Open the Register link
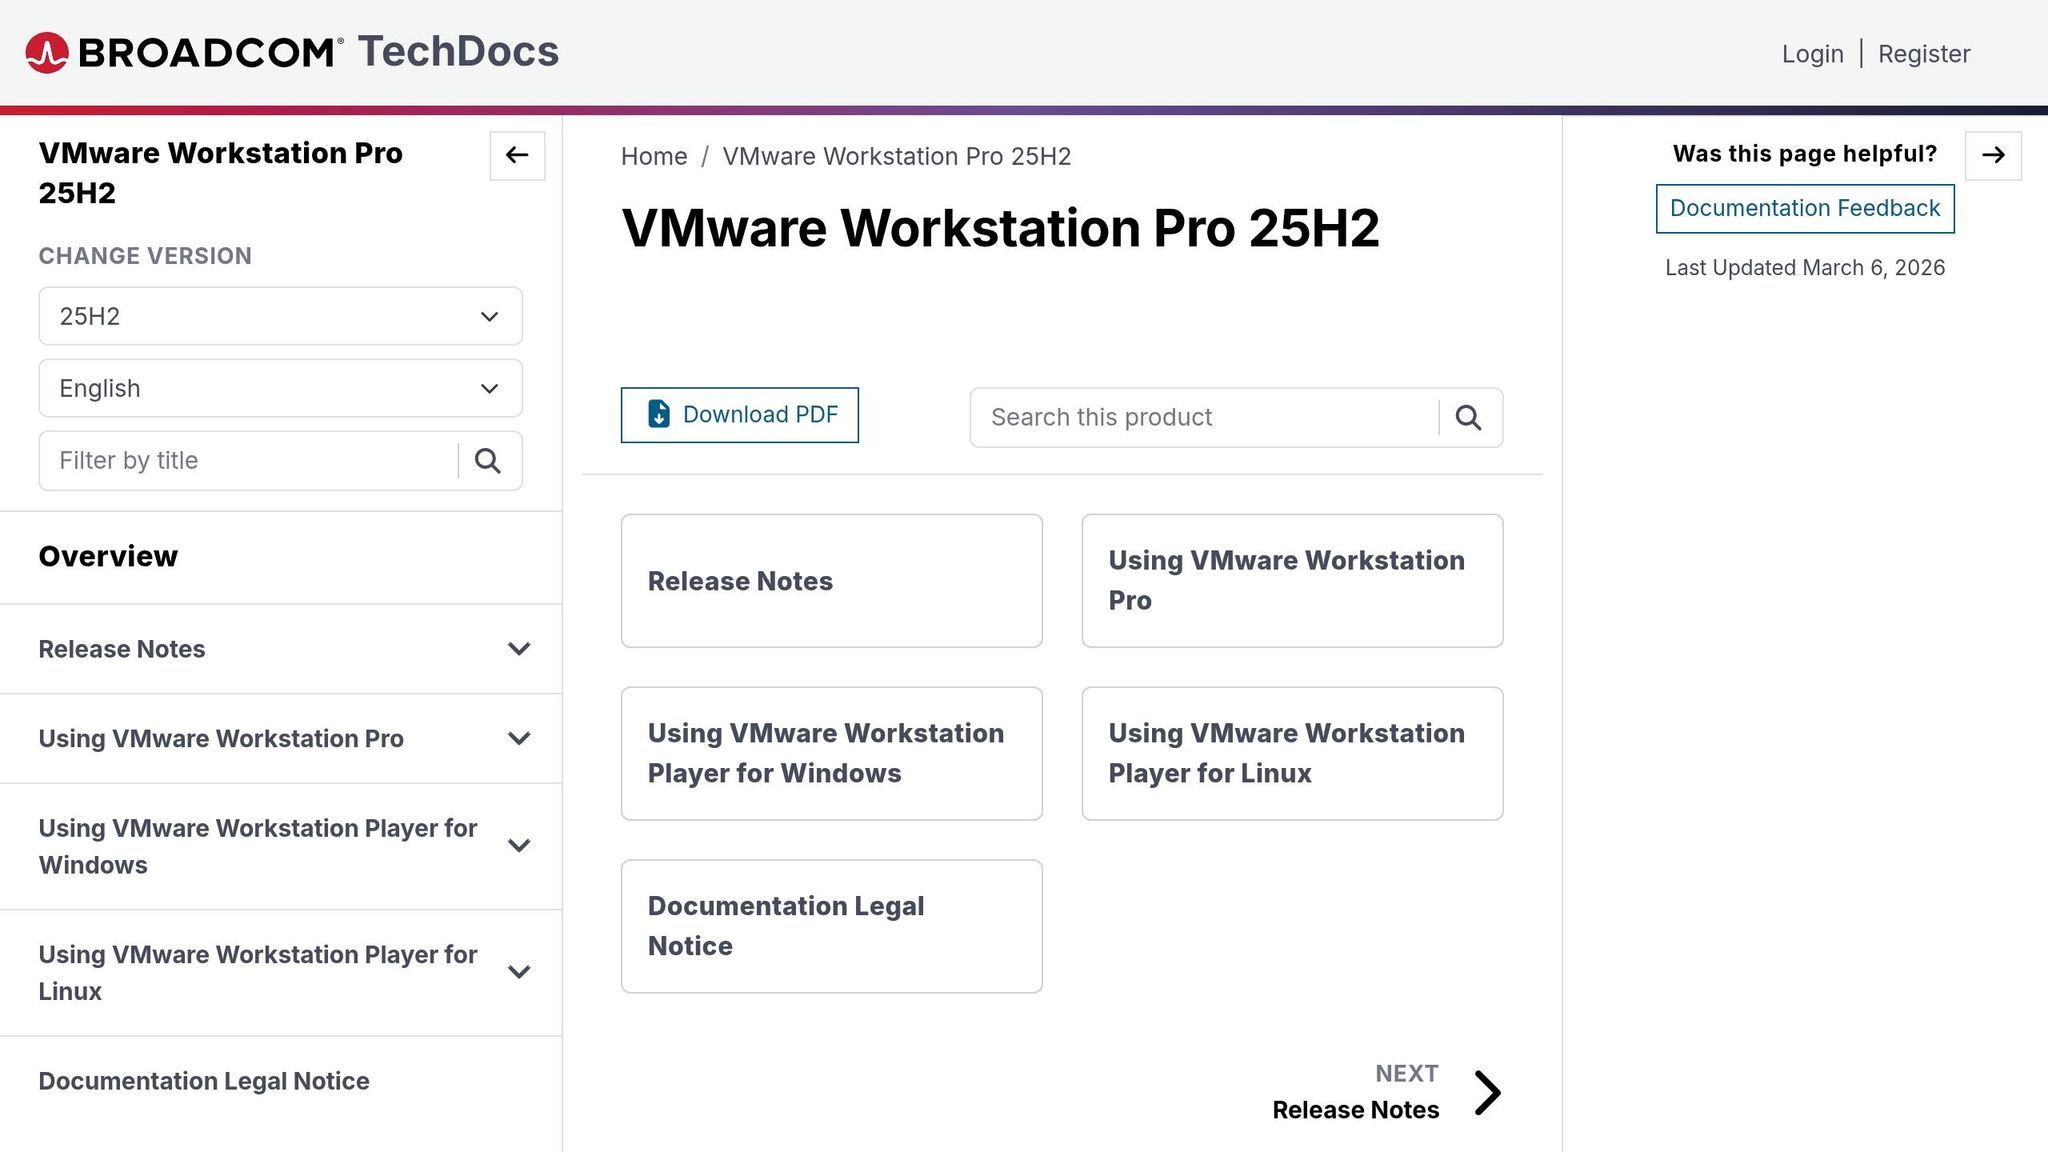2048x1152 pixels. pos(1924,54)
